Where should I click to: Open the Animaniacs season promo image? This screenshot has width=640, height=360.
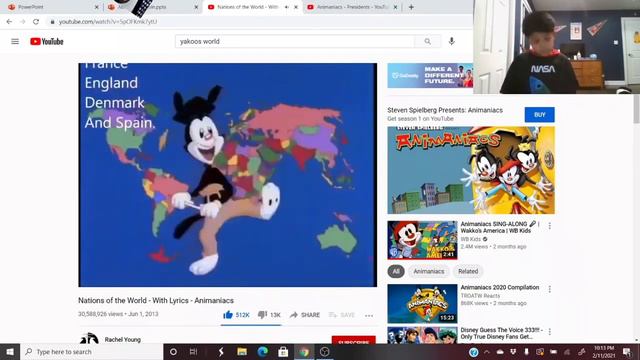[x=471, y=170]
